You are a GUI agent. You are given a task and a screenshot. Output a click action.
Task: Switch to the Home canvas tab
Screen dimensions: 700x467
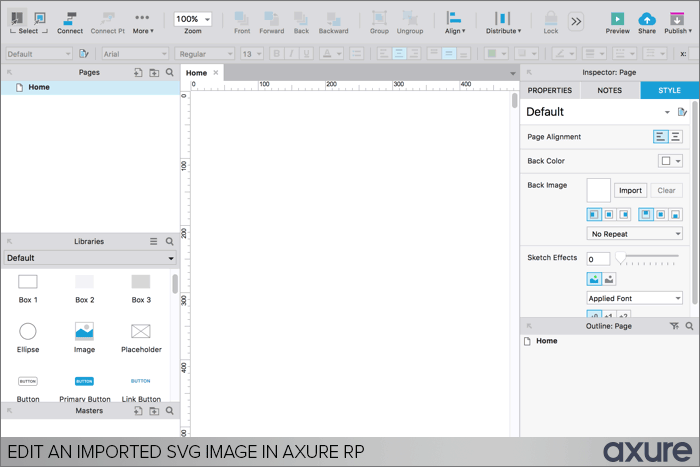(196, 73)
